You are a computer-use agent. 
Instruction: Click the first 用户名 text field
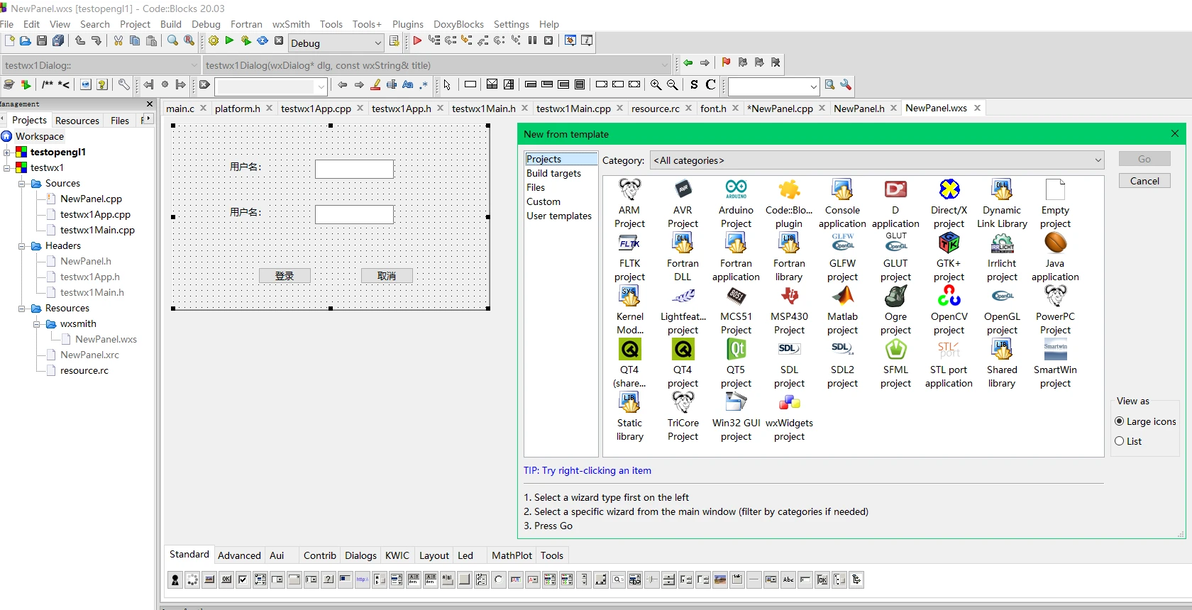pyautogui.click(x=354, y=169)
